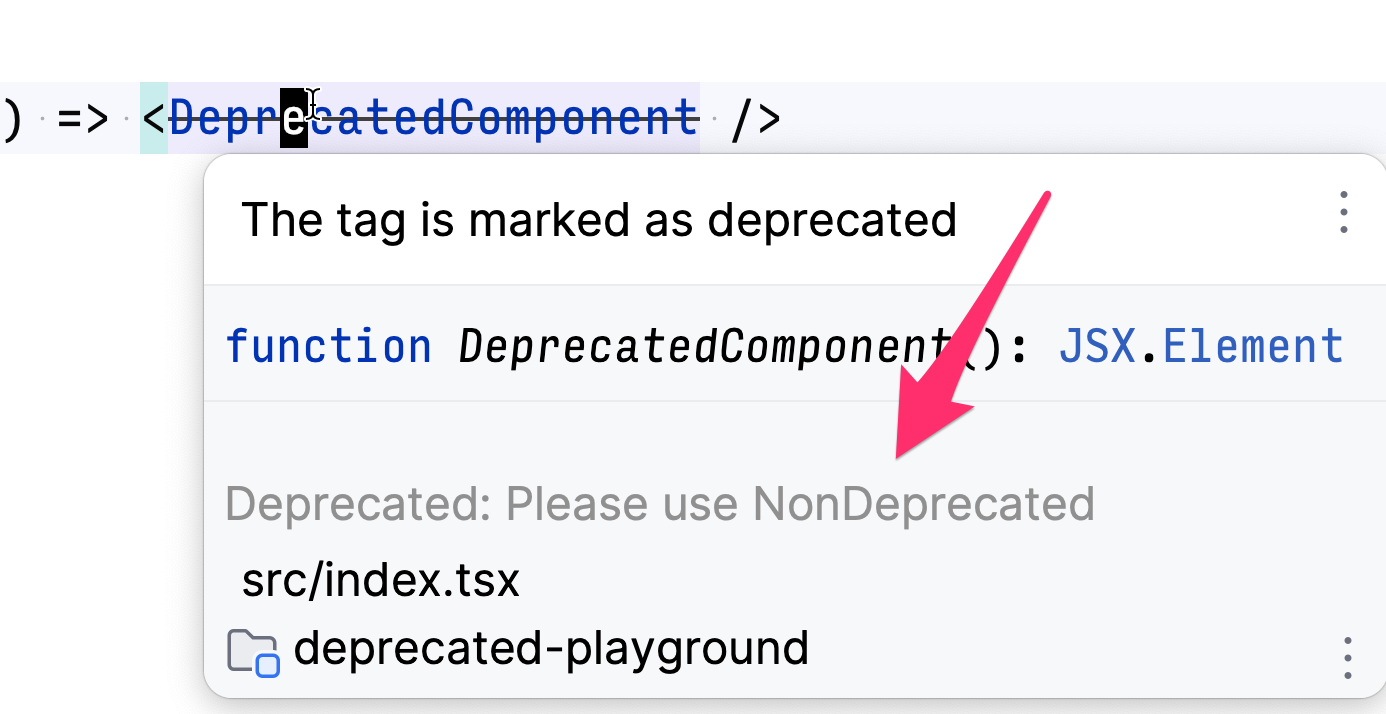Click the struck-through DeprecatedComponent tag in the editor
Screen dimensions: 1386x714
[x=433, y=118]
